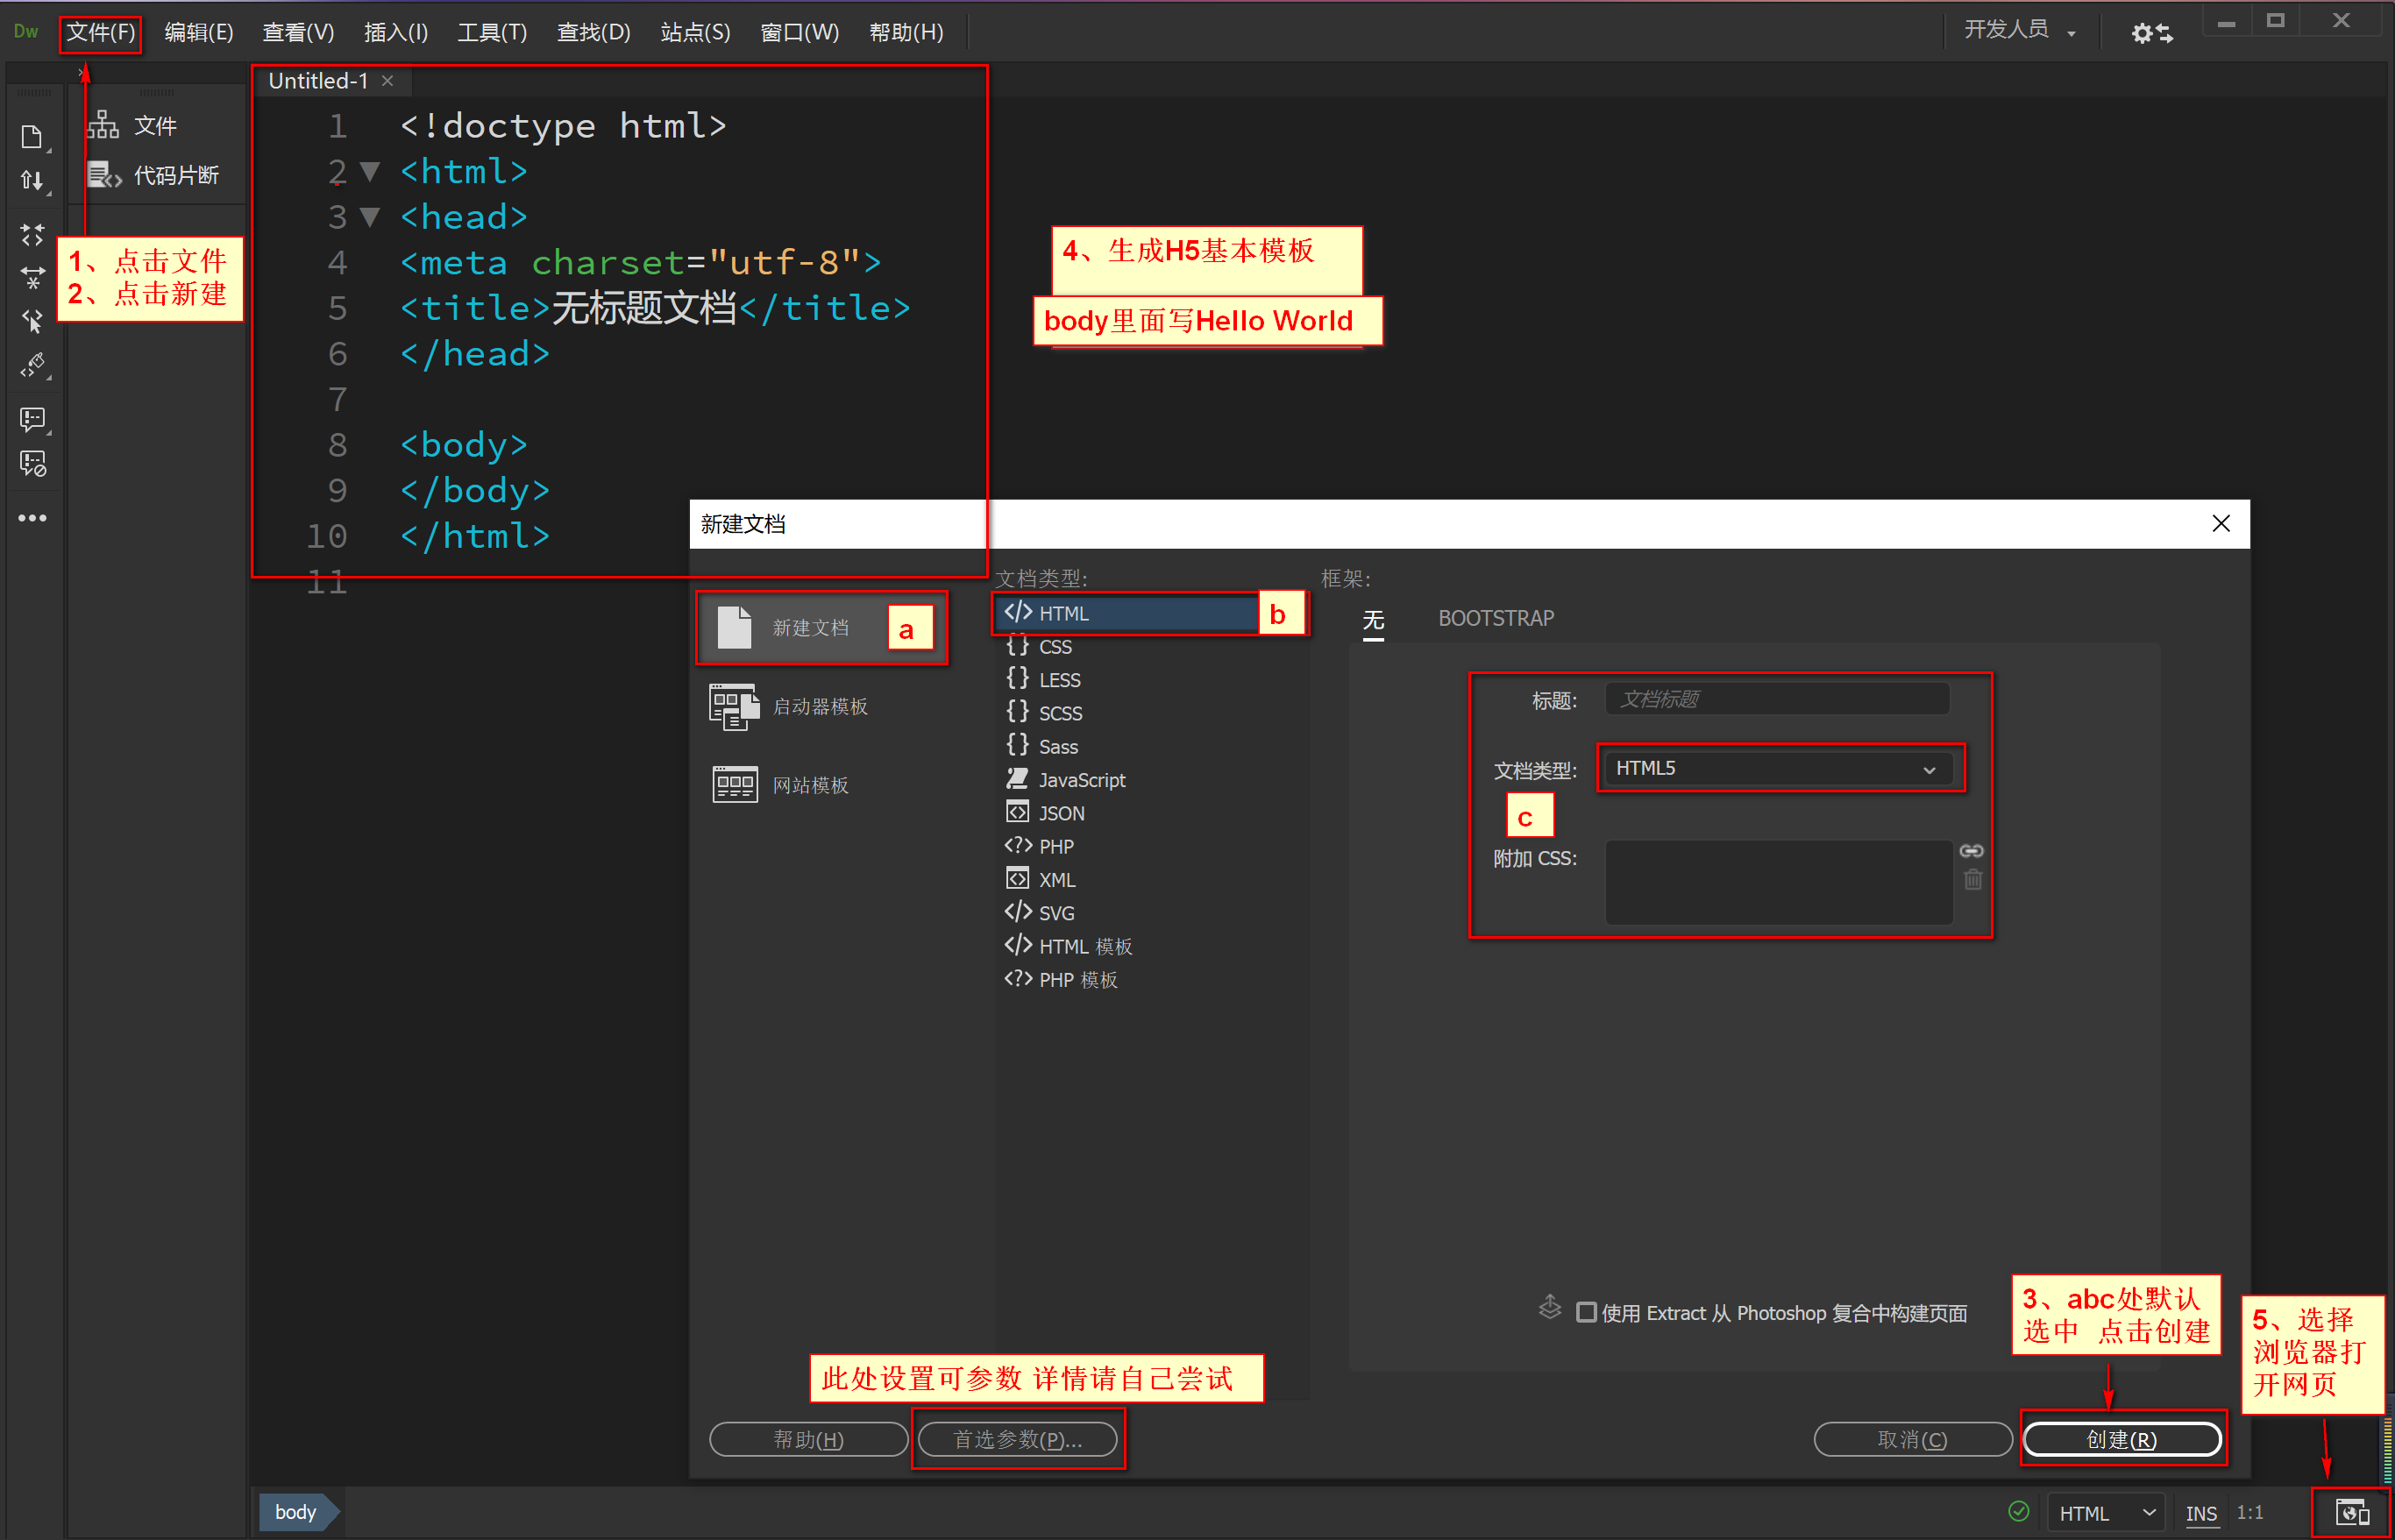Click the format source code icon

[32, 365]
